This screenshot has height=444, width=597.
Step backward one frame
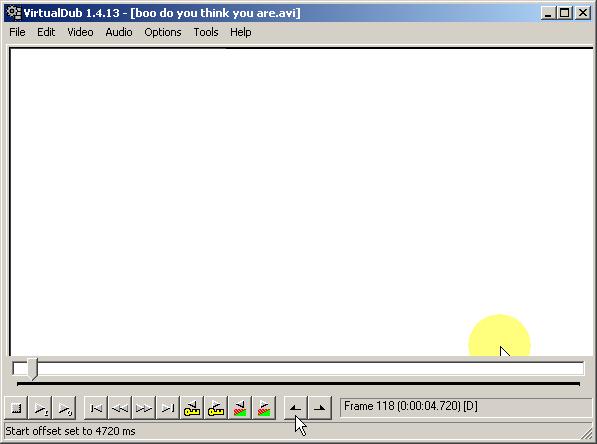(120, 408)
